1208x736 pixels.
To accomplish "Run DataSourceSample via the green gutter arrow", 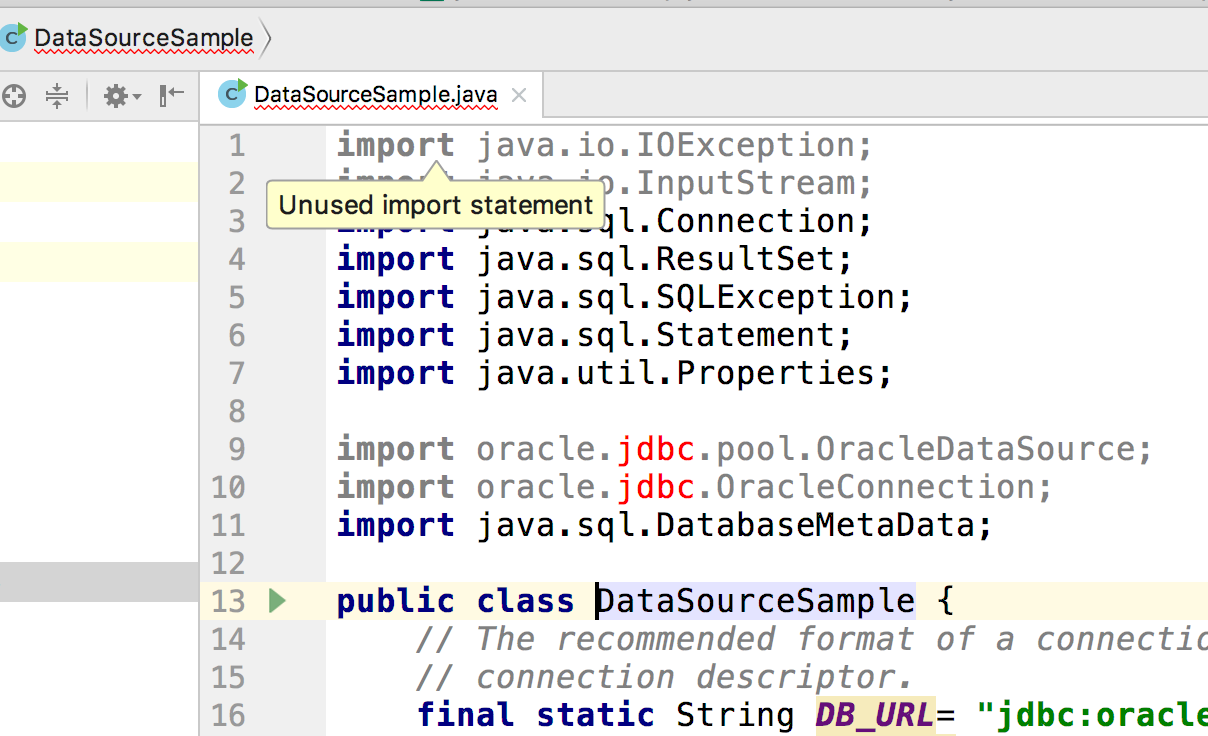I will pyautogui.click(x=278, y=600).
